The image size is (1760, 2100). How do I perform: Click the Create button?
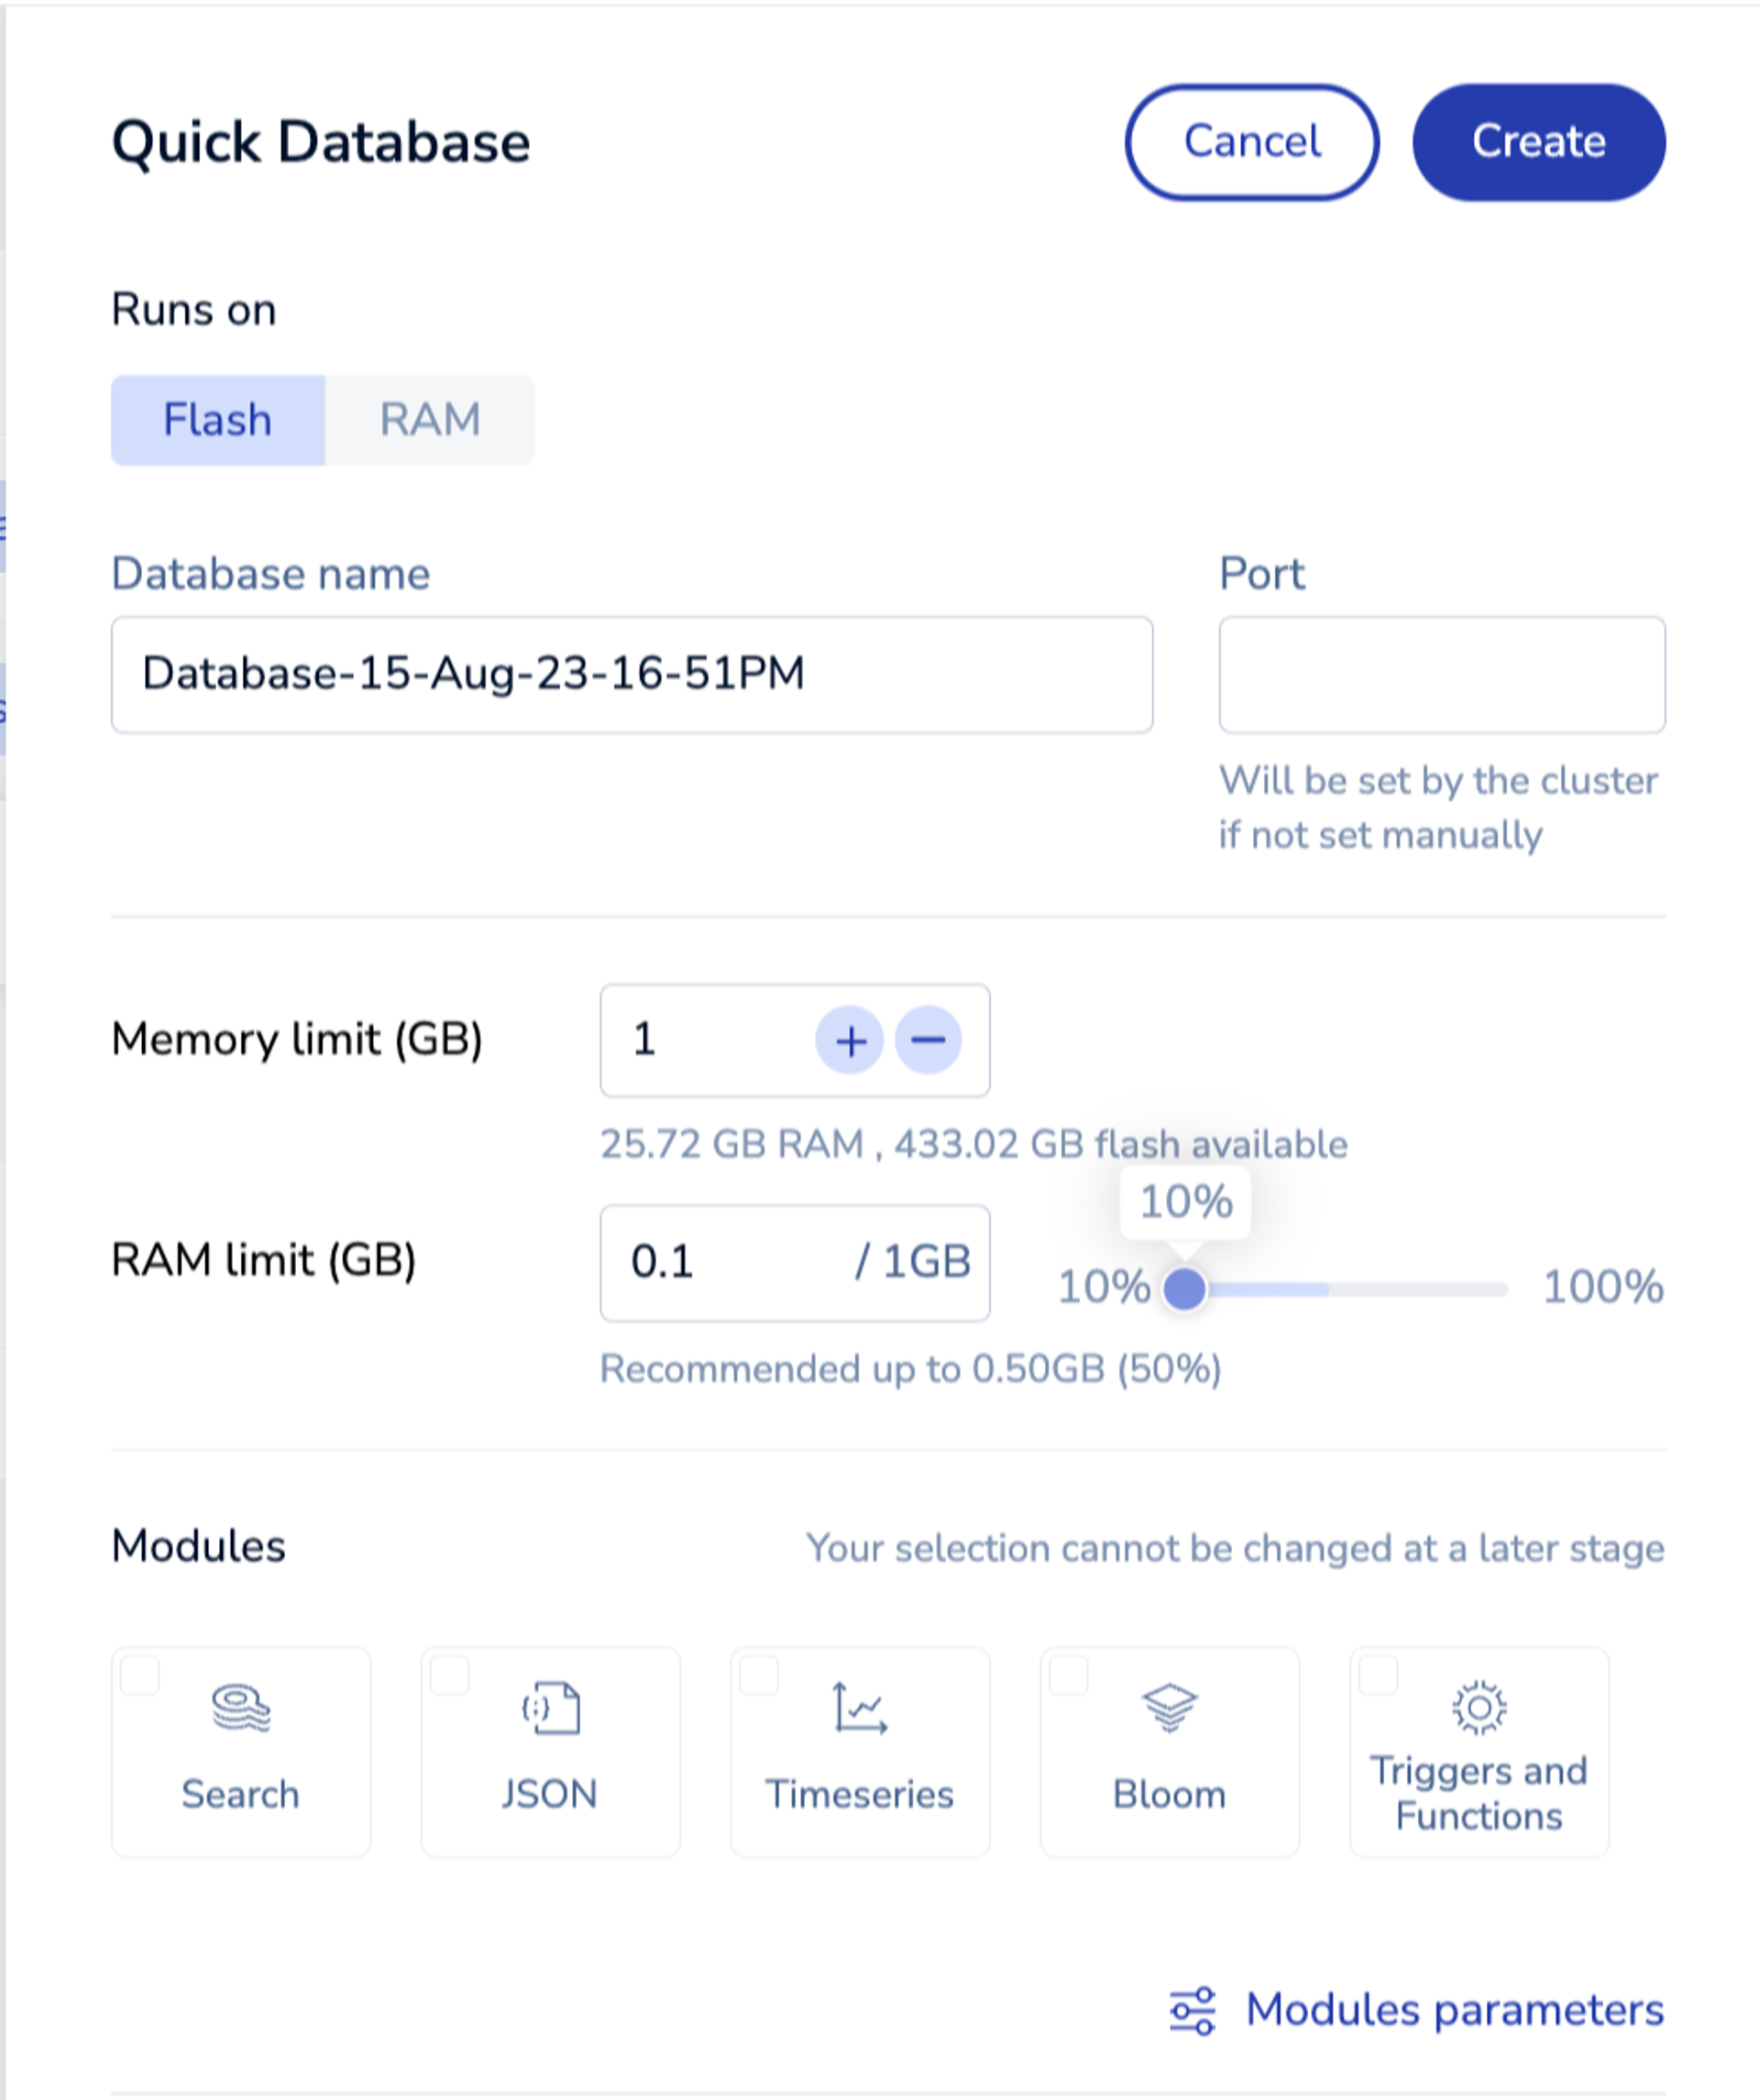click(1539, 142)
